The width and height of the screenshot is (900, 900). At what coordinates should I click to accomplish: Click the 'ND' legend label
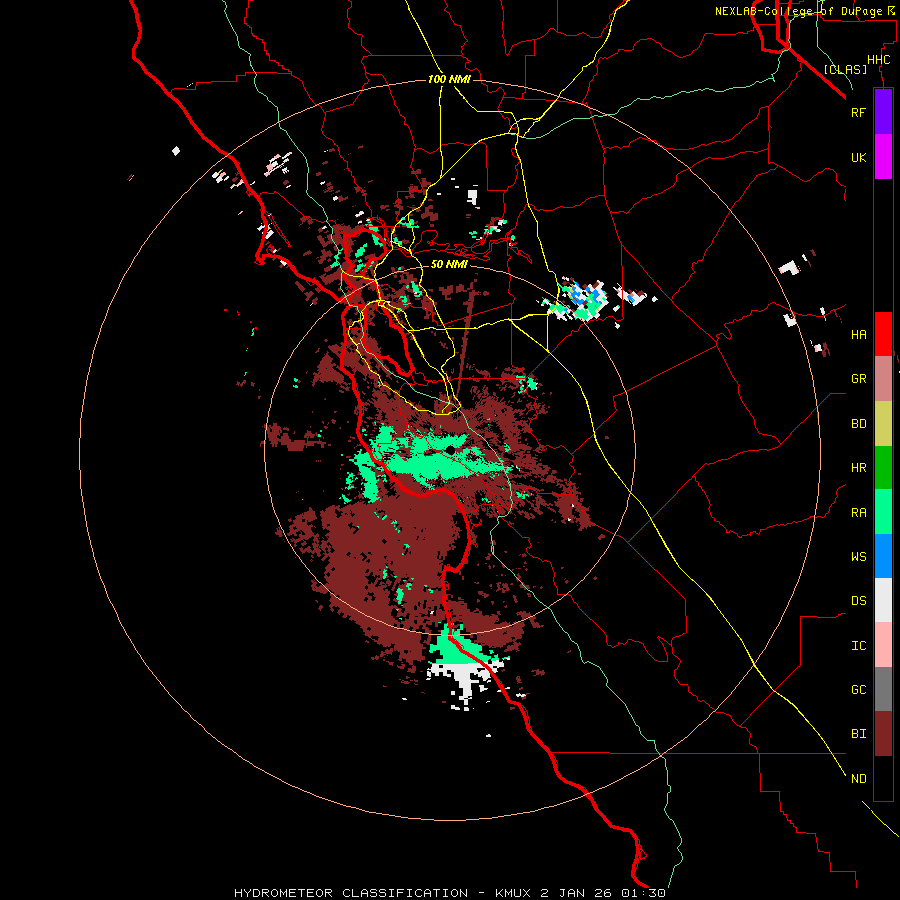[x=858, y=779]
